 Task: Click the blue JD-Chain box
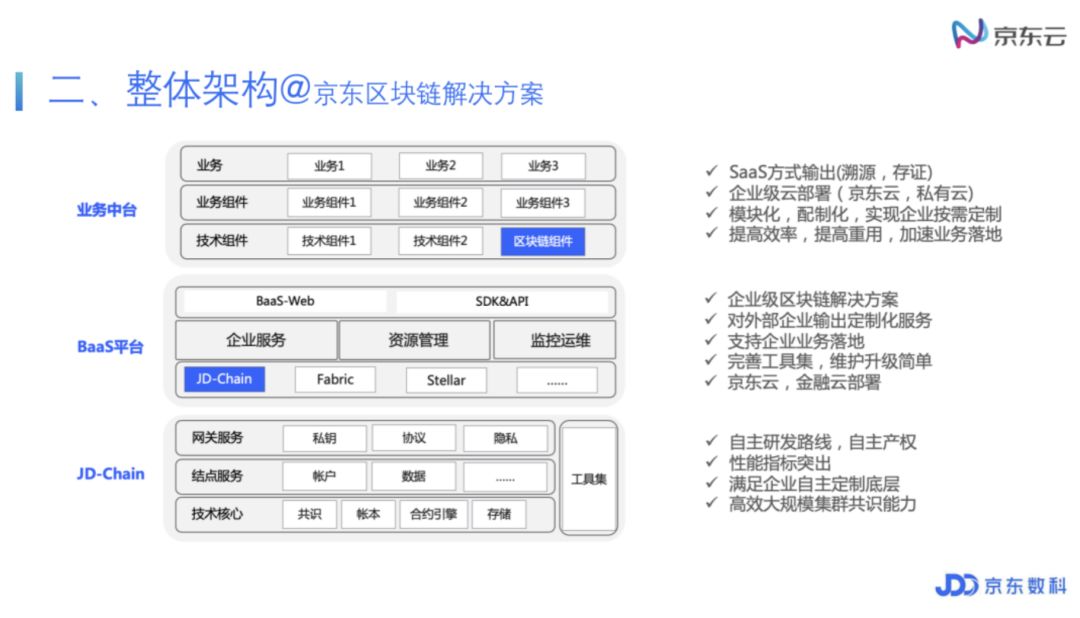click(x=225, y=379)
